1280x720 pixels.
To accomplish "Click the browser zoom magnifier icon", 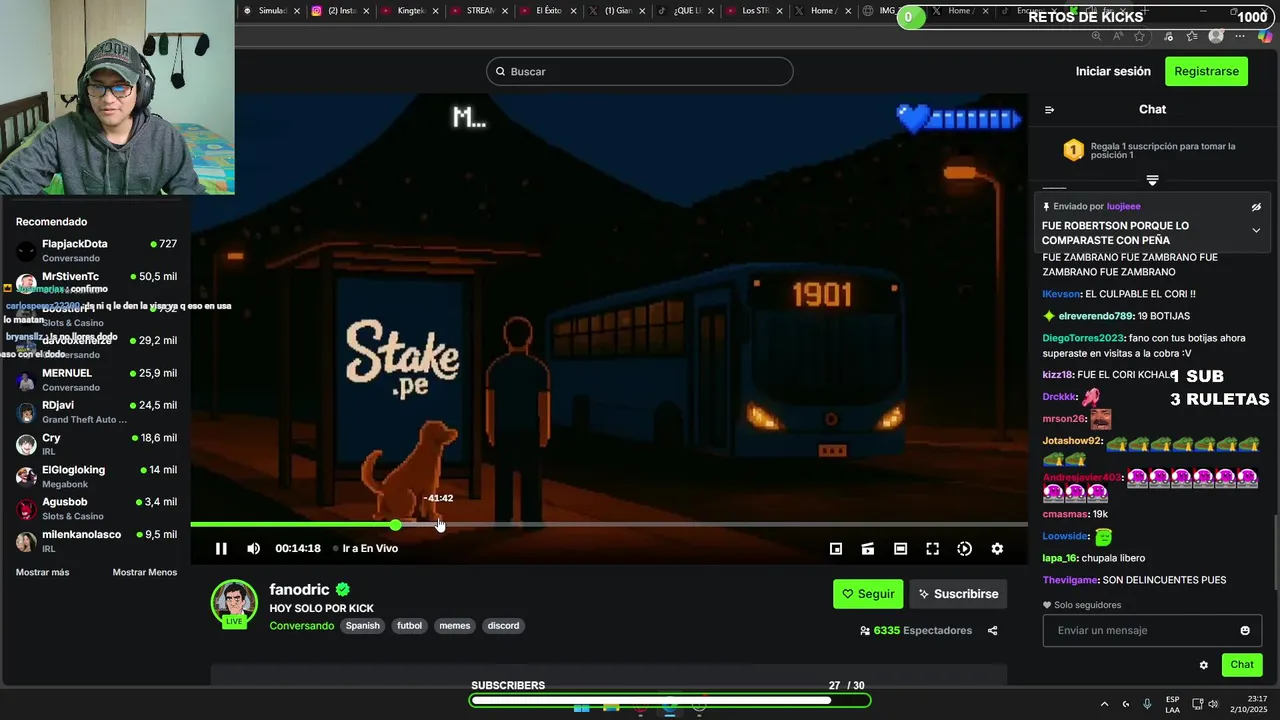I will (1097, 36).
